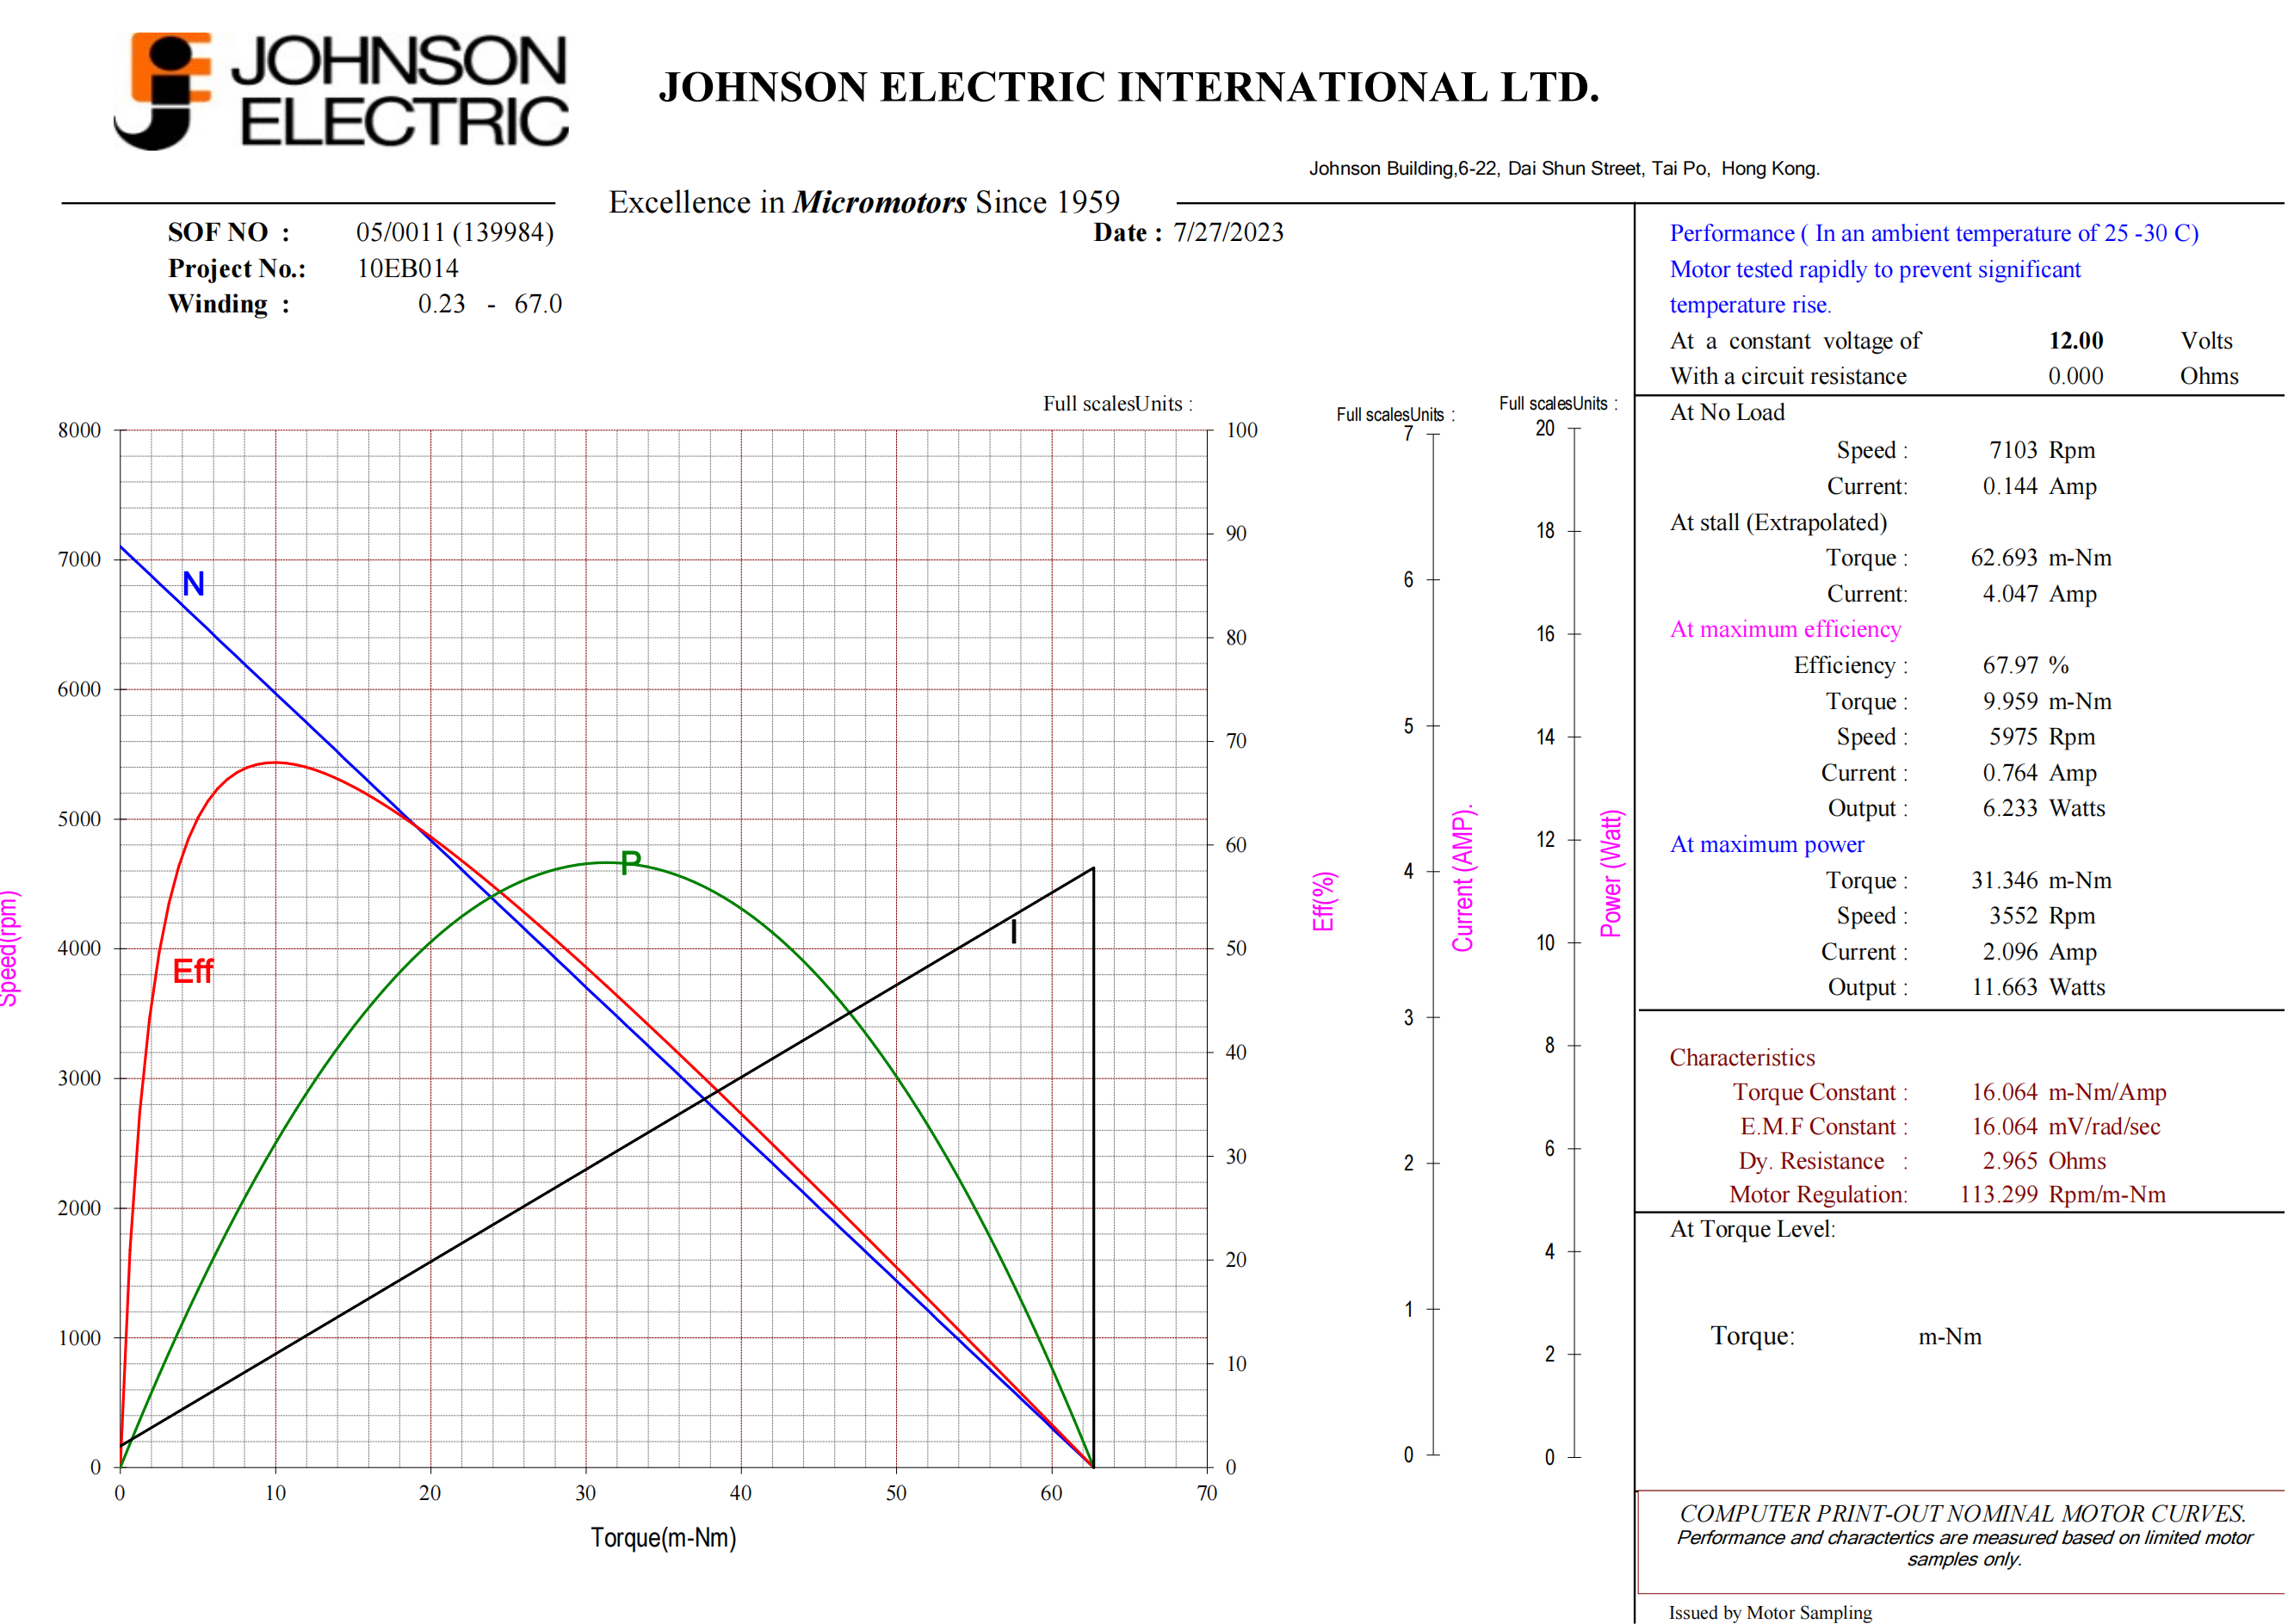The height and width of the screenshot is (1624, 2288).
Task: Click the stall current value "4.047"
Action: [x=2010, y=594]
